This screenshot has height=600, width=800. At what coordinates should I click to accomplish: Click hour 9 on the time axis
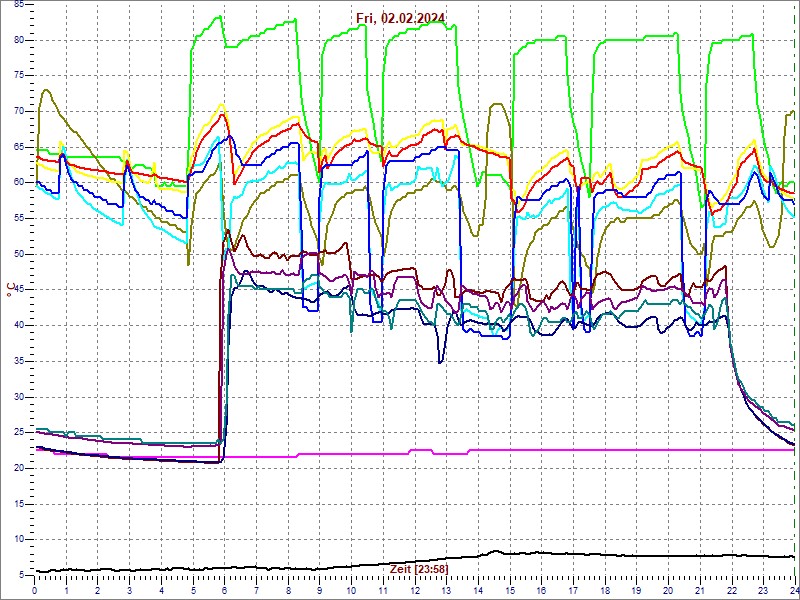point(320,589)
